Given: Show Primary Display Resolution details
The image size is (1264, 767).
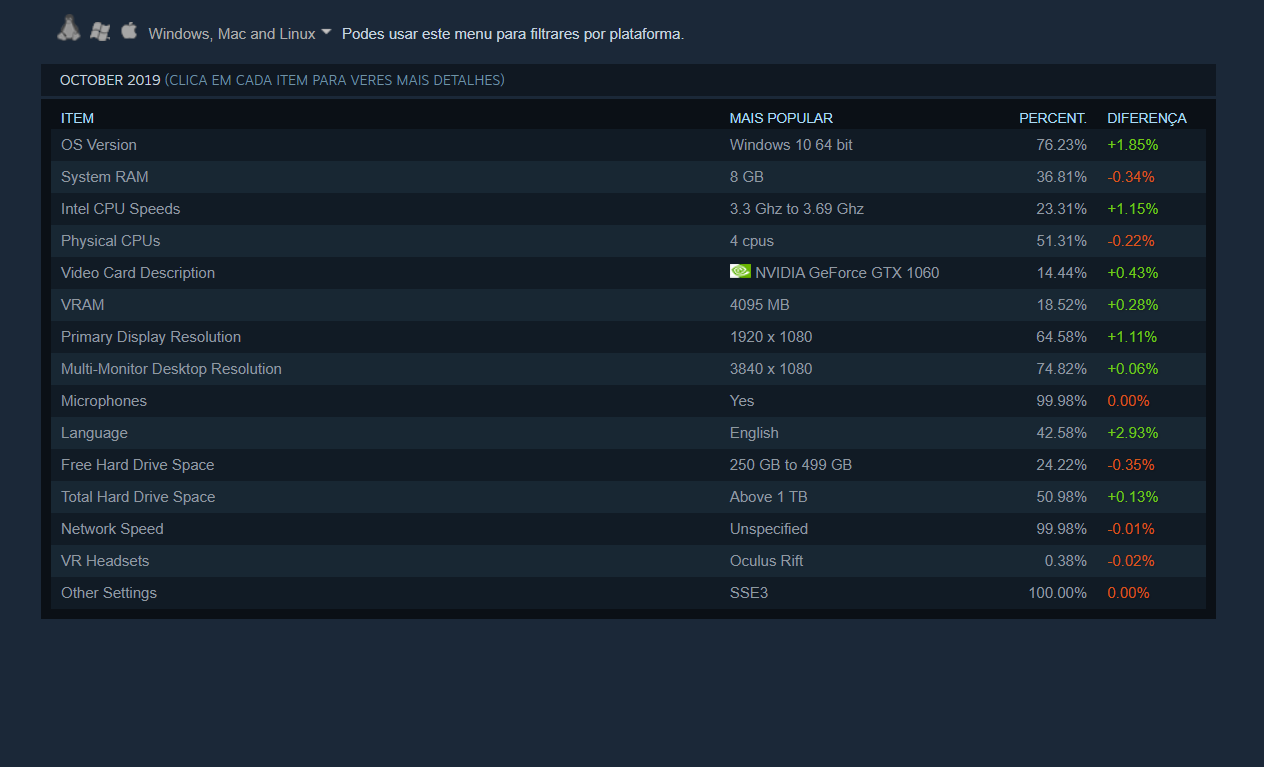Looking at the screenshot, I should tap(628, 337).
